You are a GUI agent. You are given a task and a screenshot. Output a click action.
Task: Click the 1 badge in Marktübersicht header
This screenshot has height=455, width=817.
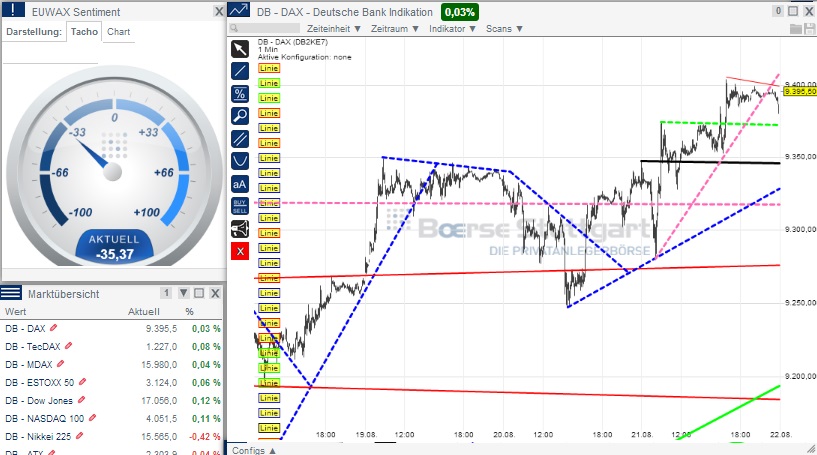coord(166,293)
